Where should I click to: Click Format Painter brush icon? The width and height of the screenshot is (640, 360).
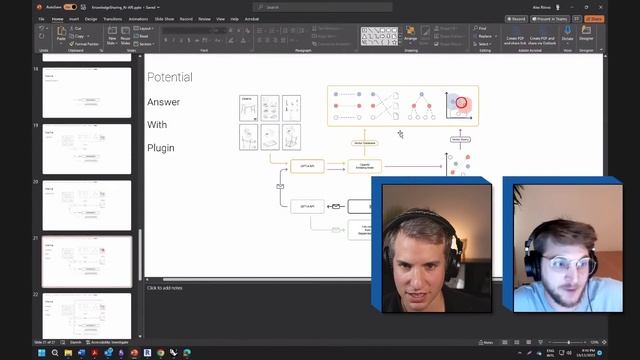tap(72, 44)
